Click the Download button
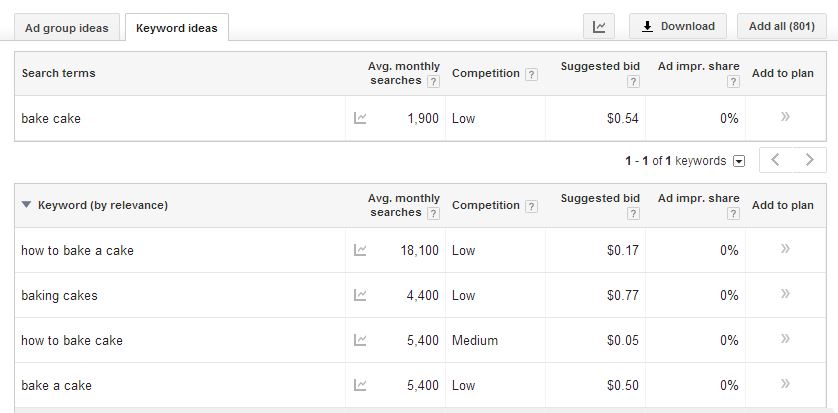The height and width of the screenshot is (413, 838). 678,27
